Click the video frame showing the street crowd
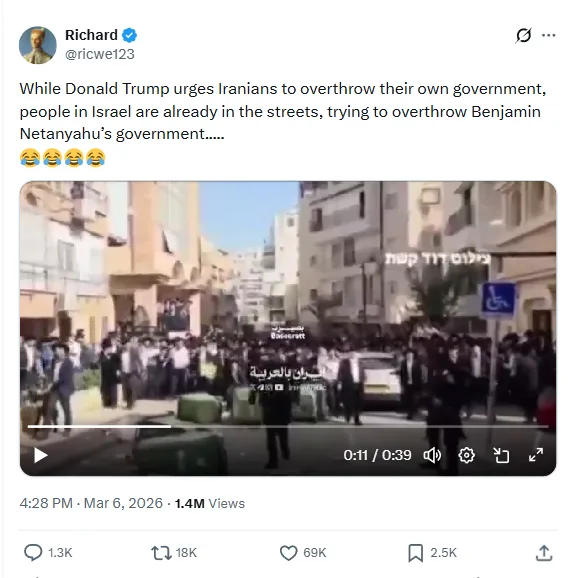The height and width of the screenshot is (578, 571). tap(288, 302)
